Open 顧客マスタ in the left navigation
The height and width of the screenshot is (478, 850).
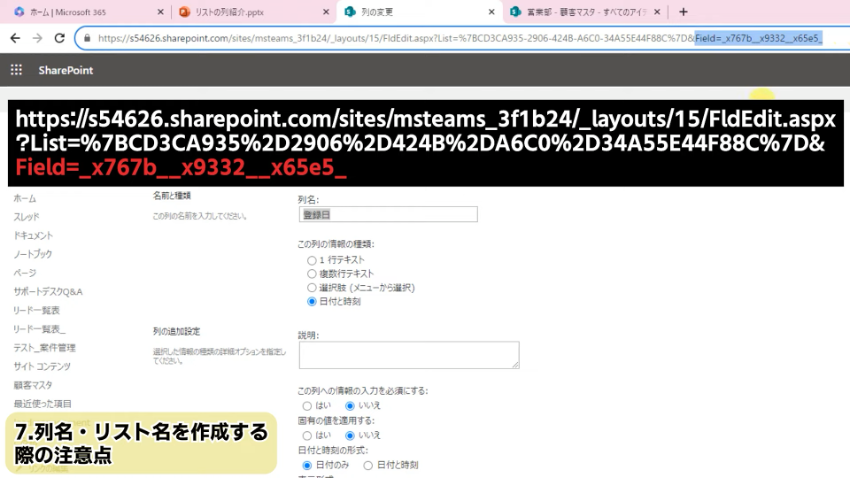tap(33, 385)
